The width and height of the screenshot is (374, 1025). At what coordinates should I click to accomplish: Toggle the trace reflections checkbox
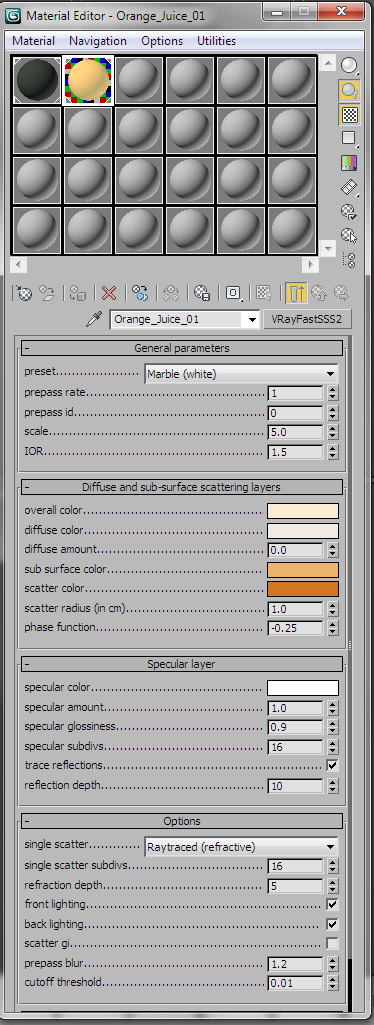pos(333,765)
